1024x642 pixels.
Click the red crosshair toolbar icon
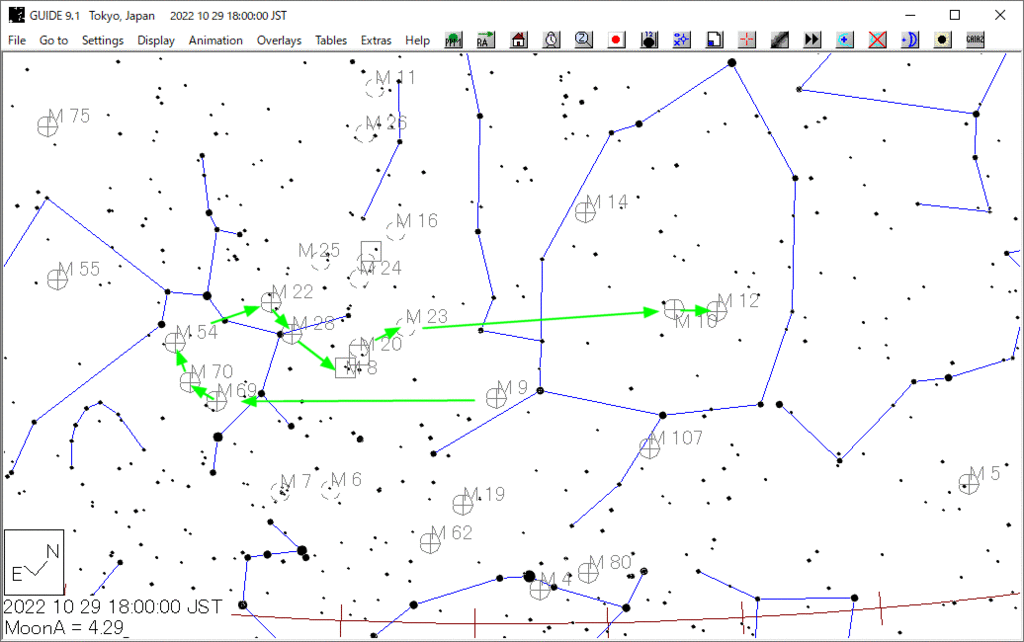click(747, 40)
